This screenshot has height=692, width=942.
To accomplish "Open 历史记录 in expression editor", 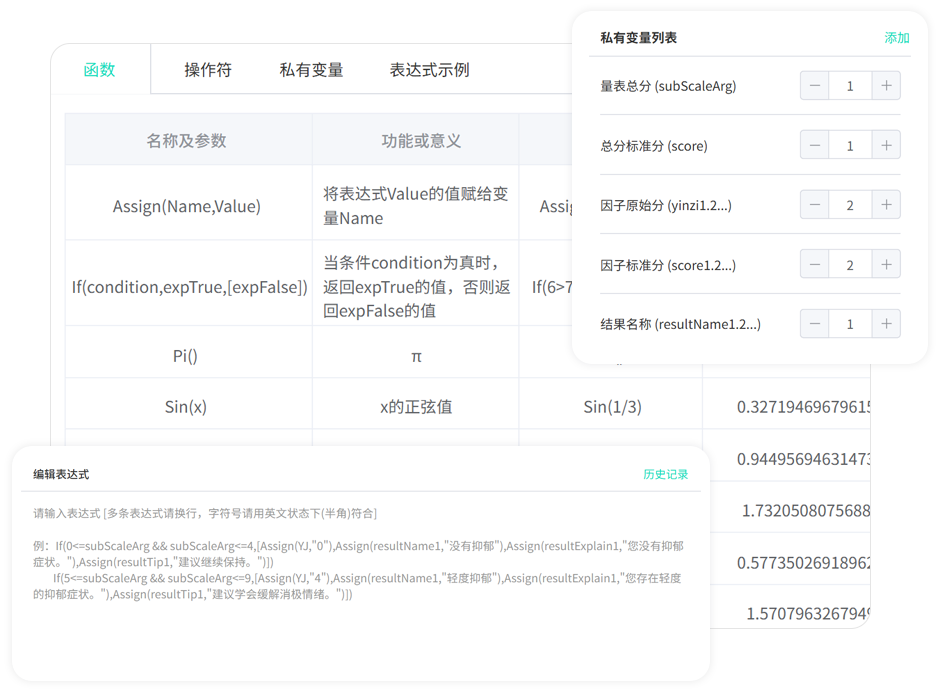I will pyautogui.click(x=665, y=474).
